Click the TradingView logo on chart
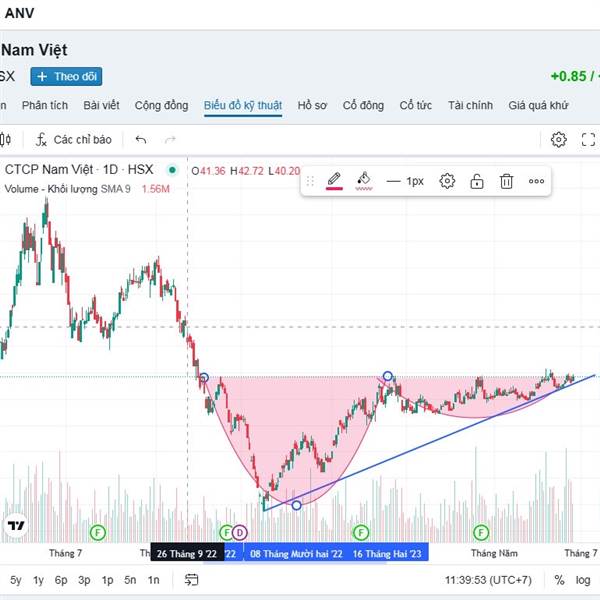This screenshot has height=600, width=600. pyautogui.click(x=16, y=526)
